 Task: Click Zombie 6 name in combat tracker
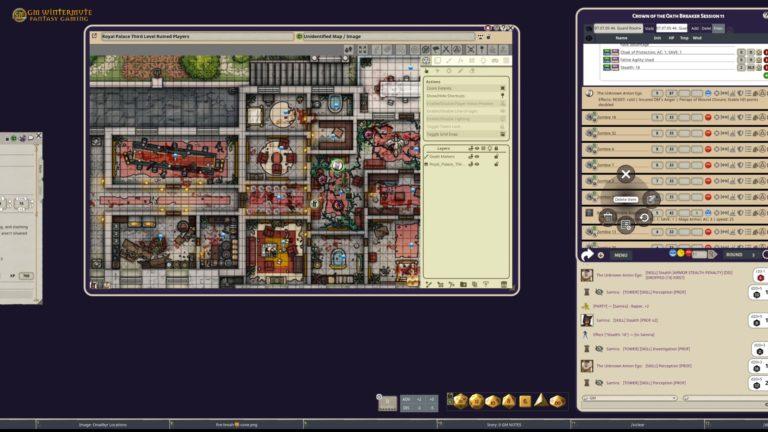point(605,149)
